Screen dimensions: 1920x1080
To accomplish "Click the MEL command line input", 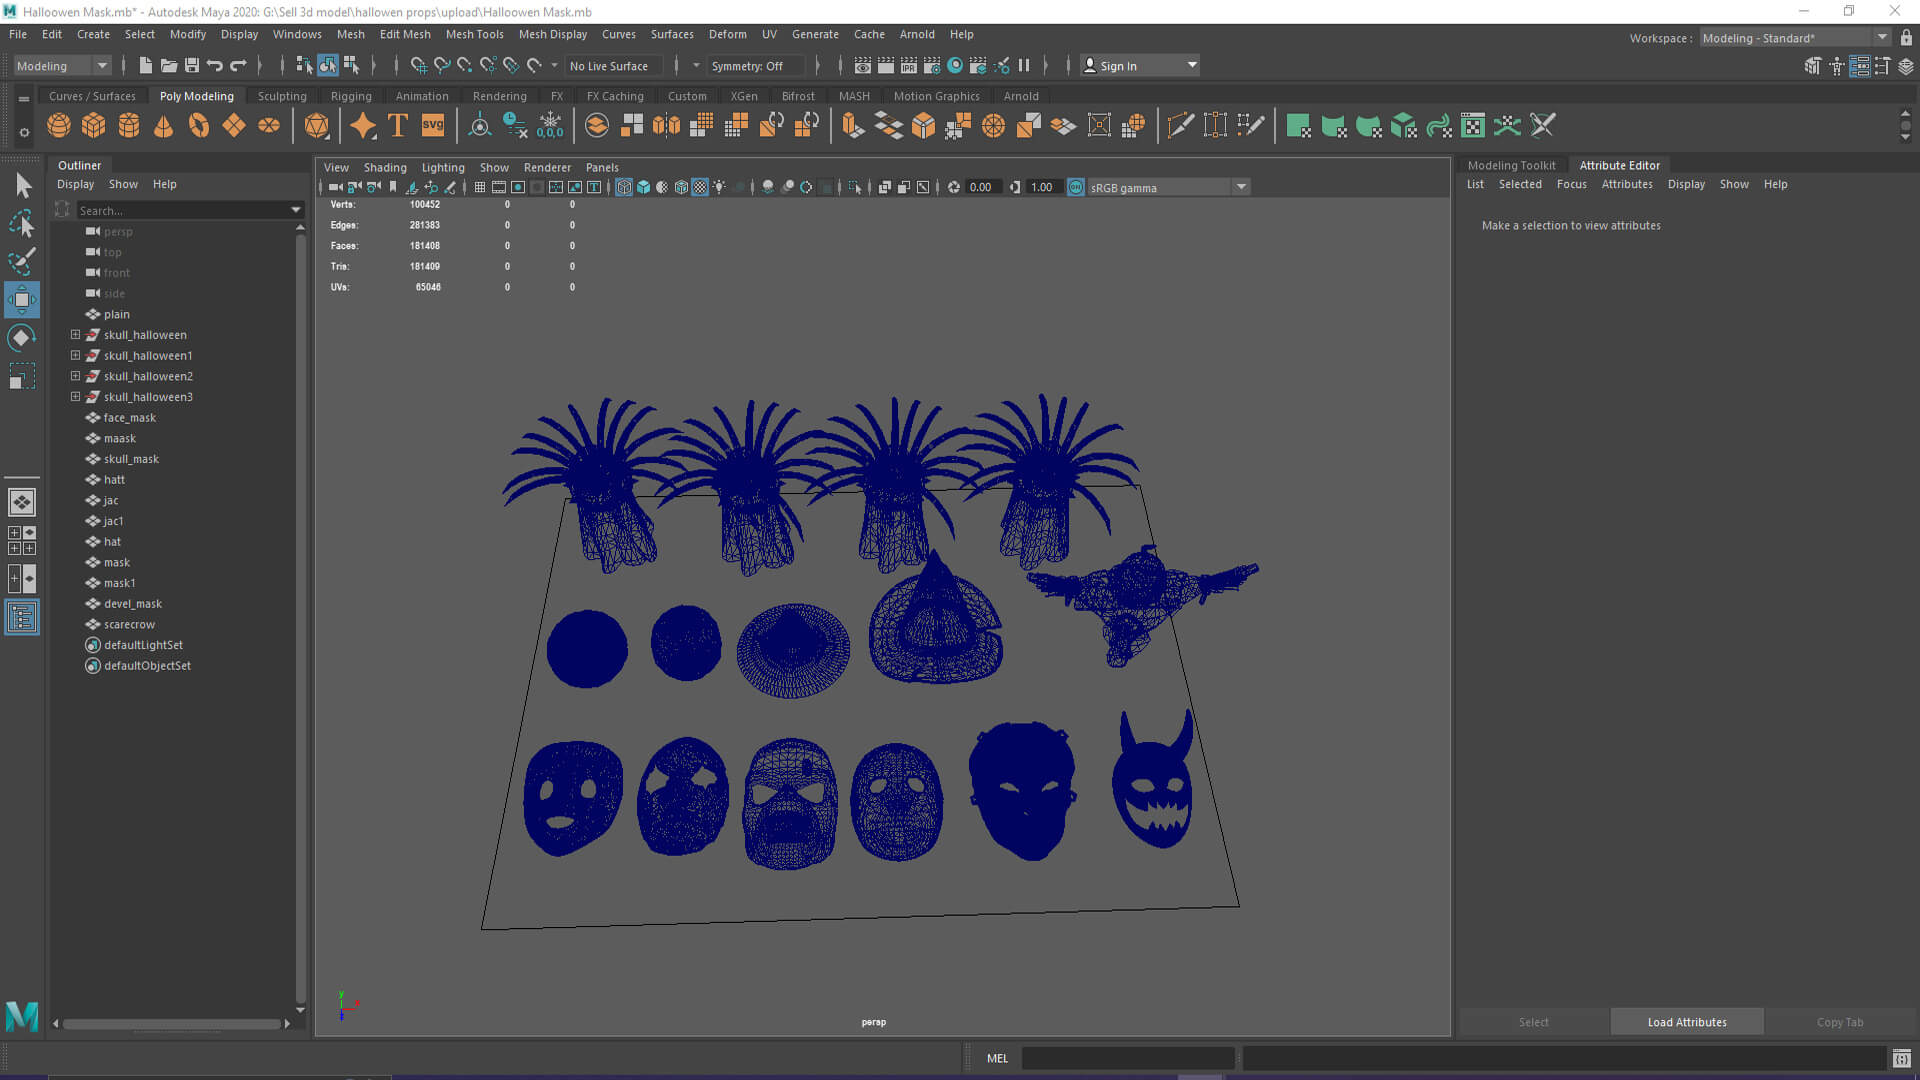I will click(x=1128, y=1058).
